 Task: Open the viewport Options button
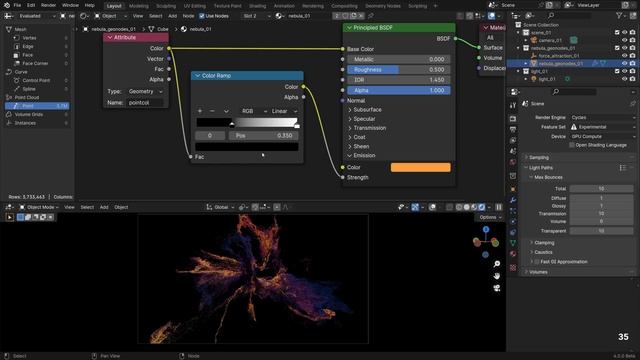point(490,217)
